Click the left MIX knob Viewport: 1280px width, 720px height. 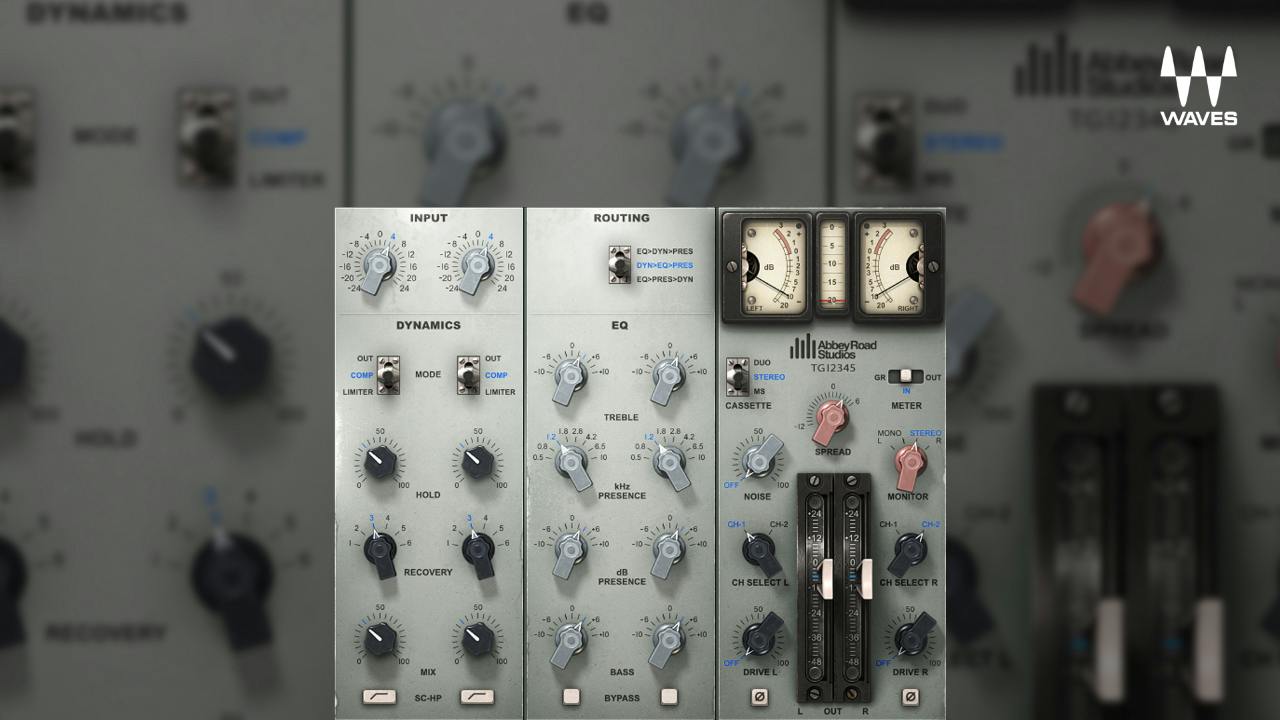point(380,638)
